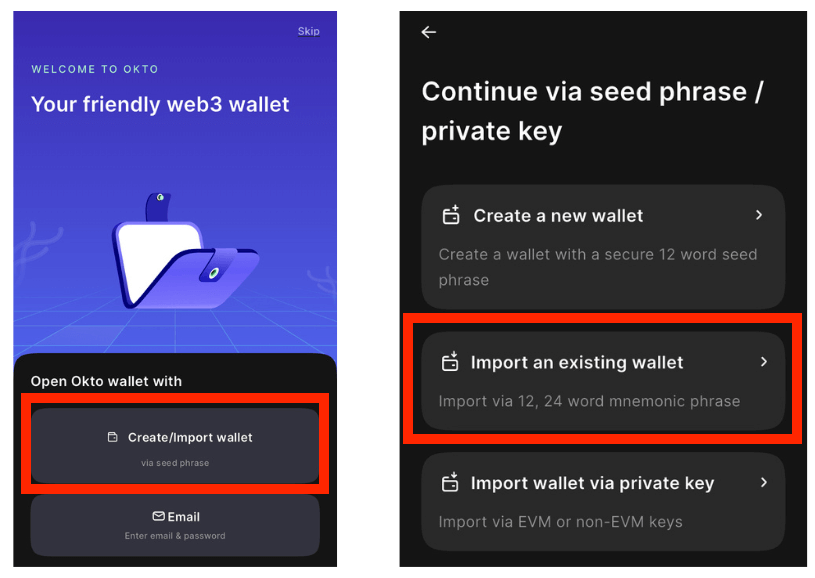Image resolution: width=815 pixels, height=578 pixels.
Task: Select Import an existing wallet option
Action: [x=603, y=381]
